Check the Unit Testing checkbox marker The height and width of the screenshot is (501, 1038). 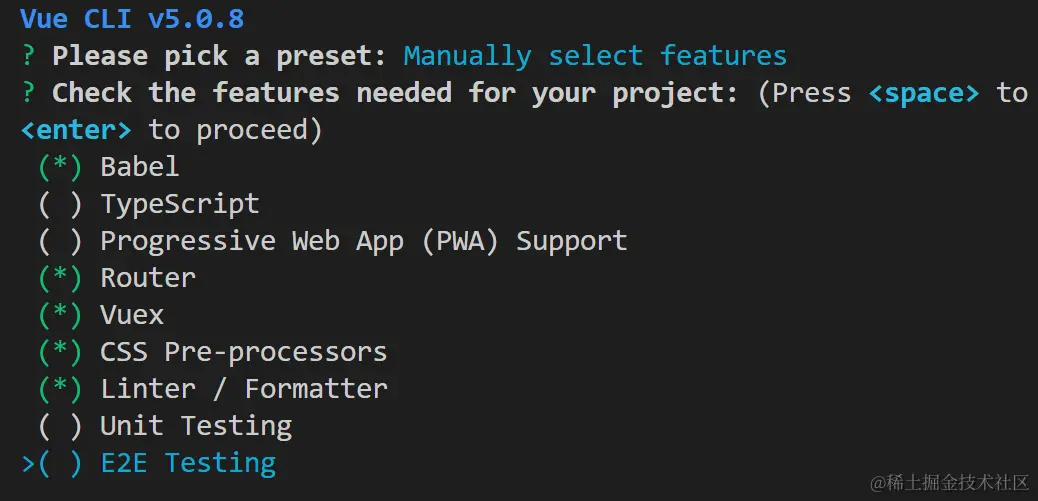pos(60,426)
